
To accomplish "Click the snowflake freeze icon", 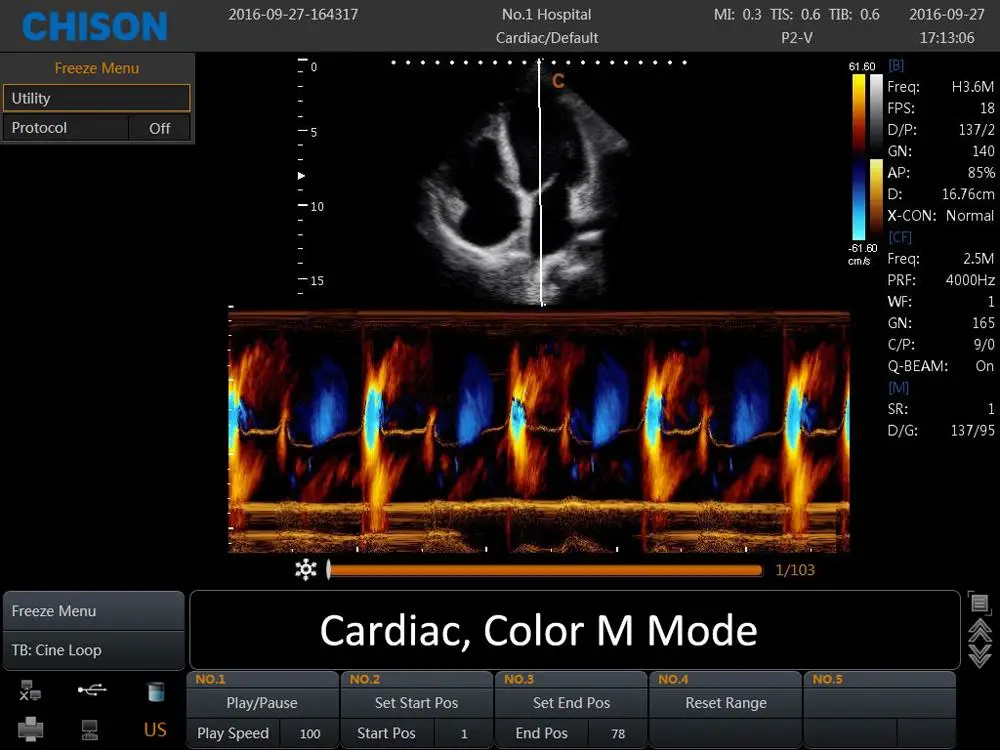I will 306,570.
